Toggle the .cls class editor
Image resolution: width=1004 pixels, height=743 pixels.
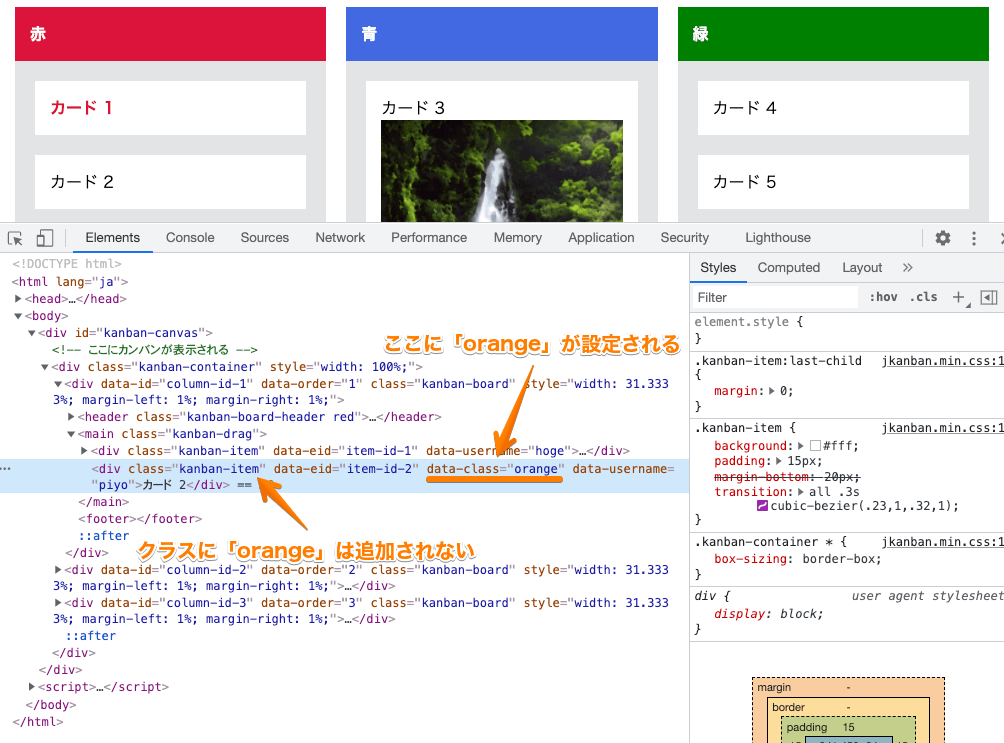point(923,297)
